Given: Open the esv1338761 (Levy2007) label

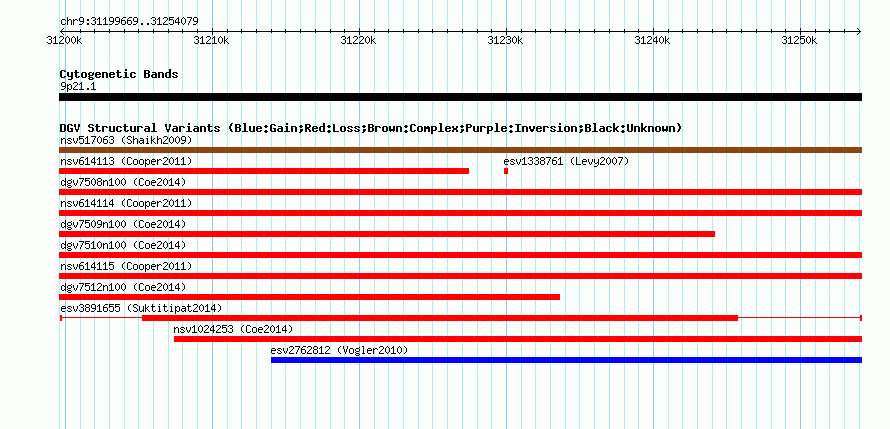Looking at the screenshot, I should coord(566,161).
